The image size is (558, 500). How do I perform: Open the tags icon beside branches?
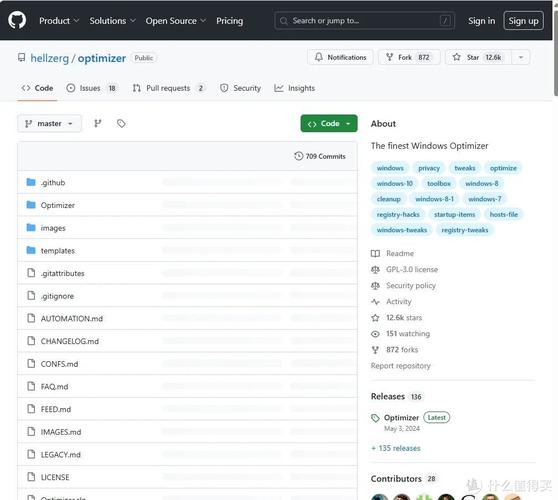pyautogui.click(x=121, y=123)
